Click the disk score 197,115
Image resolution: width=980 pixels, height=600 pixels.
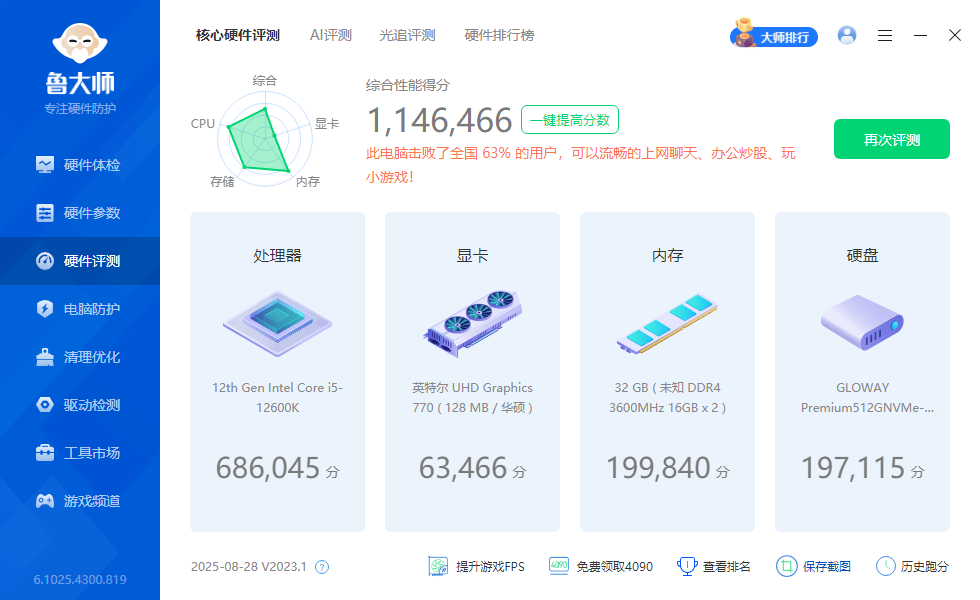tap(853, 468)
